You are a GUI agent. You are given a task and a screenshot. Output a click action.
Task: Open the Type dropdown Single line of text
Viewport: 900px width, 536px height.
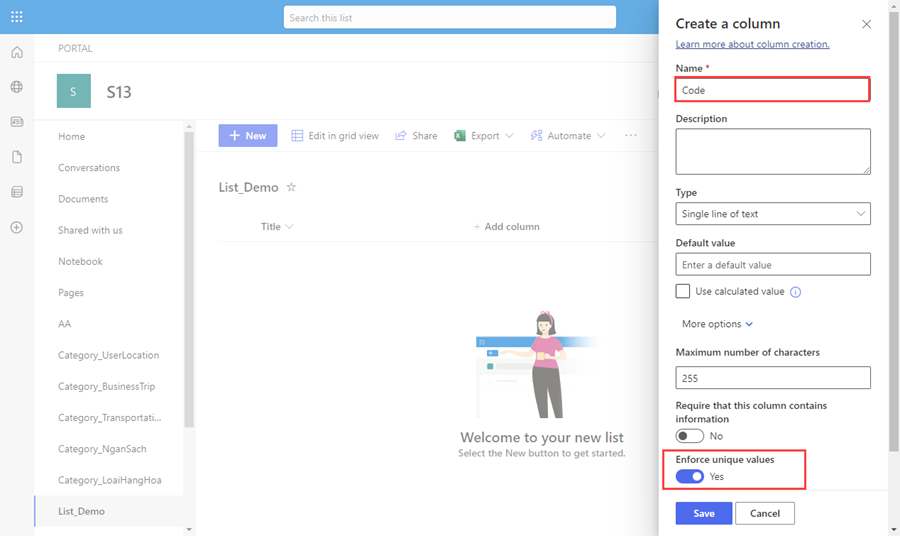773,213
